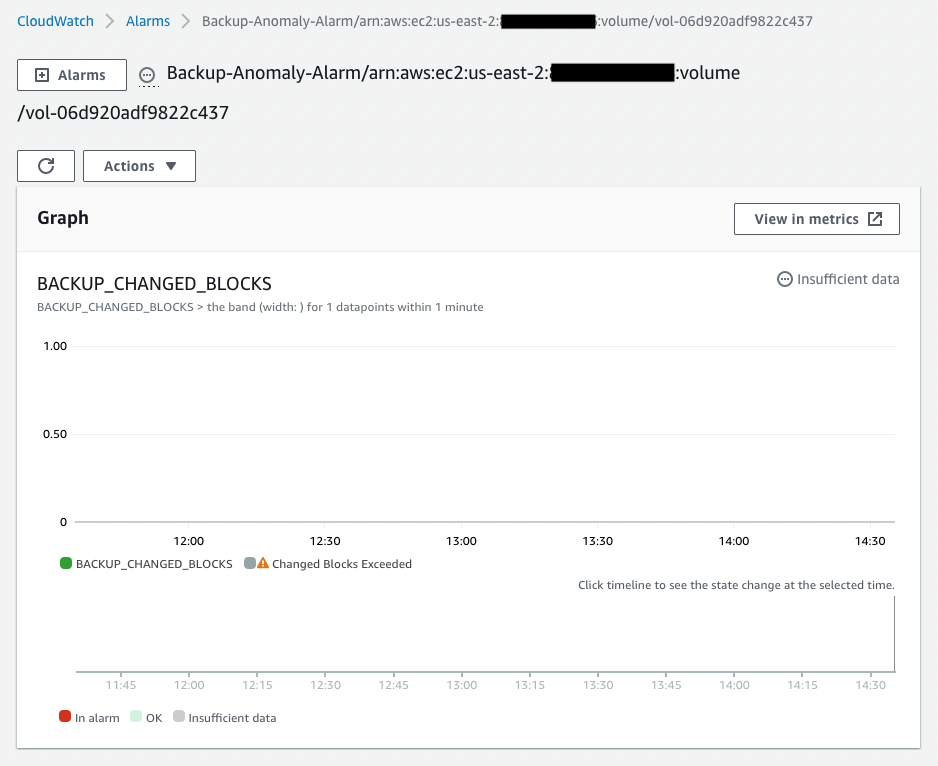Click the Alarms button at top left
Image resolution: width=938 pixels, height=766 pixels.
(x=71, y=74)
